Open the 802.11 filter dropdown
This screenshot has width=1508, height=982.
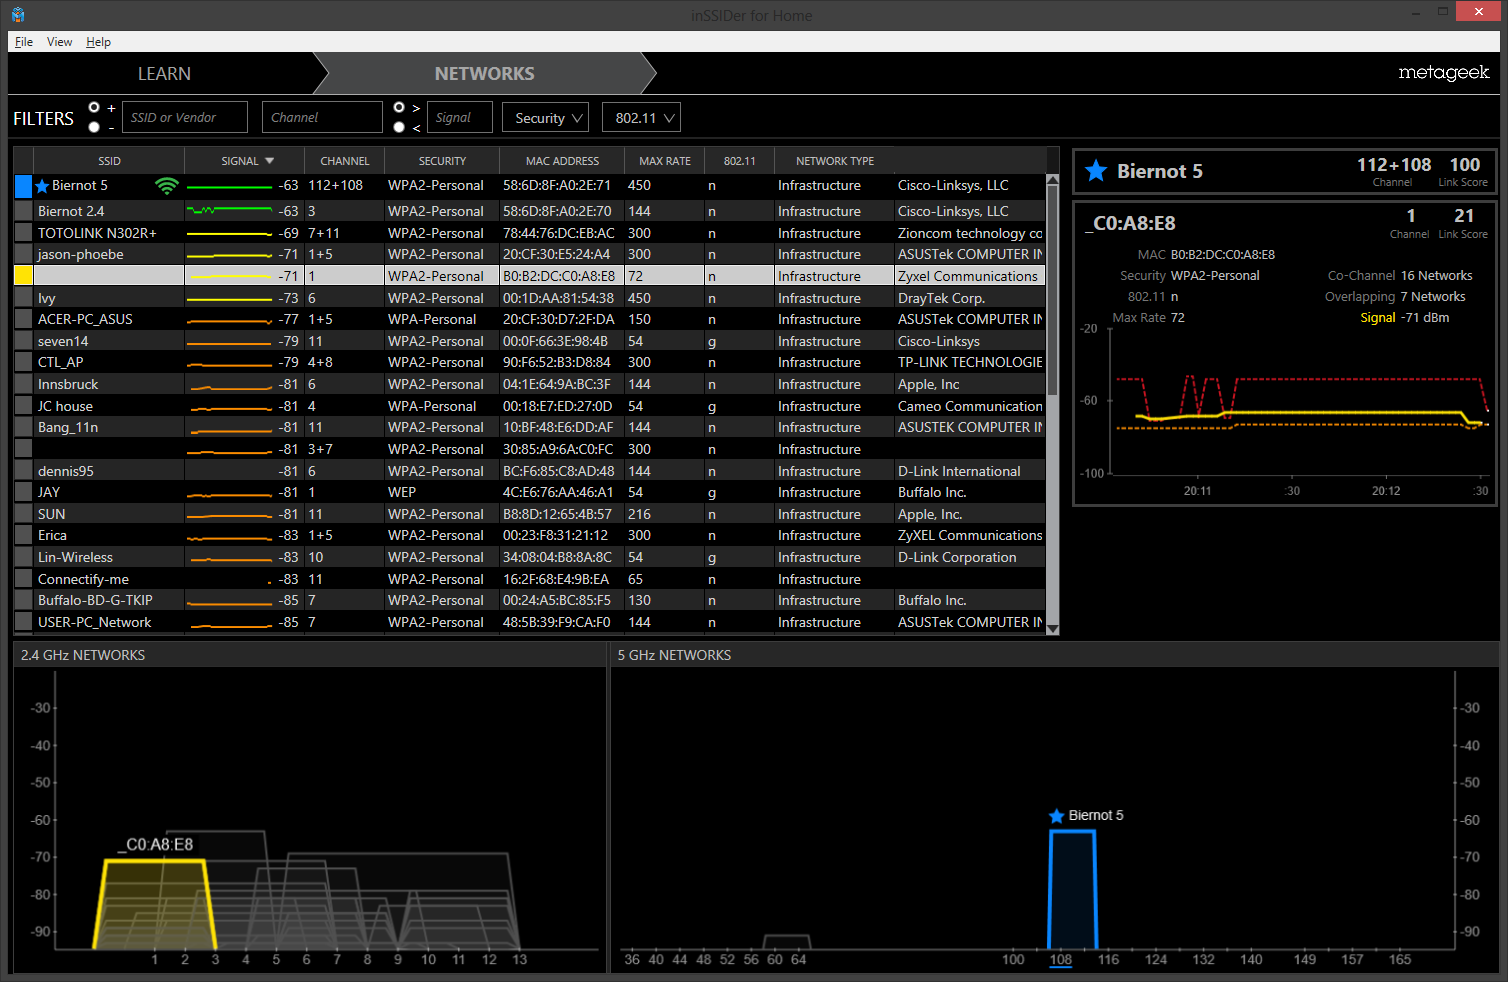[641, 118]
